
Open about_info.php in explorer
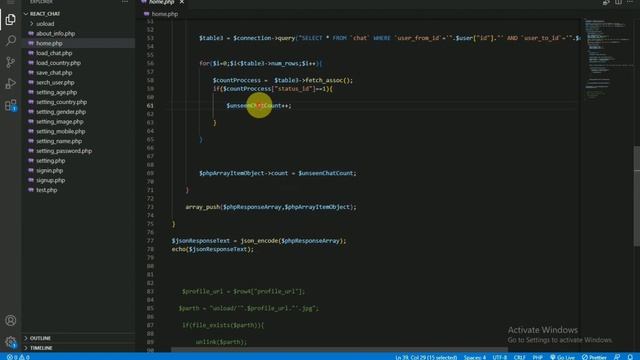[56, 33]
